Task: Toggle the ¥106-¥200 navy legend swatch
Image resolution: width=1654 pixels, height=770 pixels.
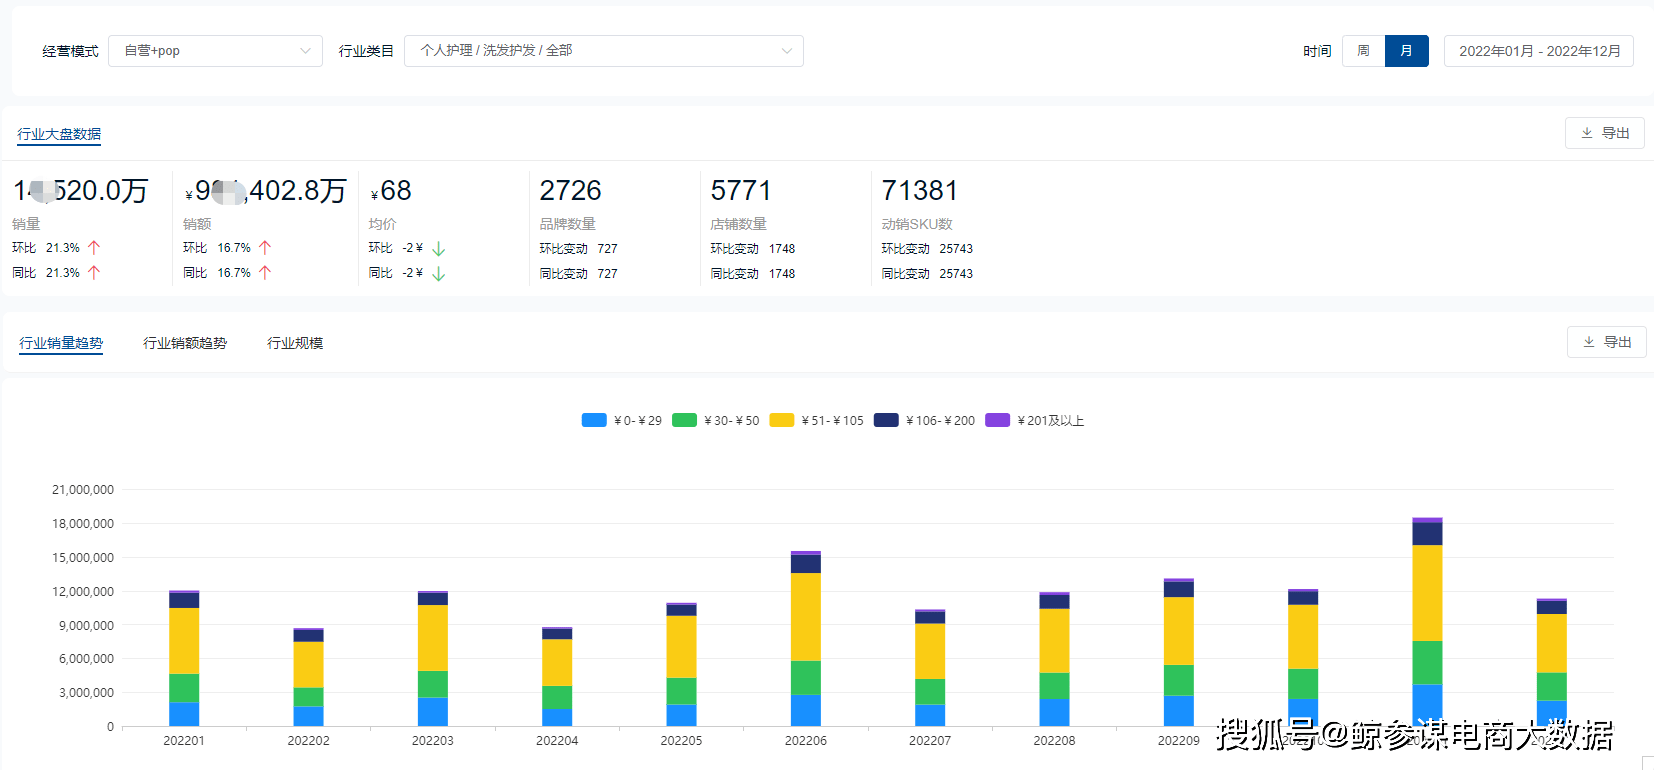Action: pyautogui.click(x=886, y=420)
